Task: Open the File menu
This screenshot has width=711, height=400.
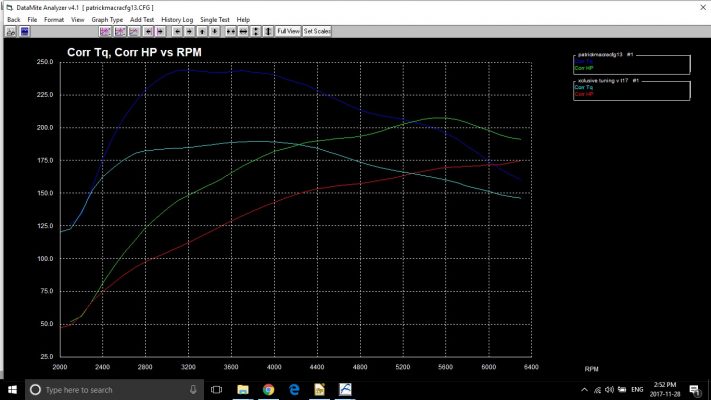Action: pyautogui.click(x=32, y=20)
